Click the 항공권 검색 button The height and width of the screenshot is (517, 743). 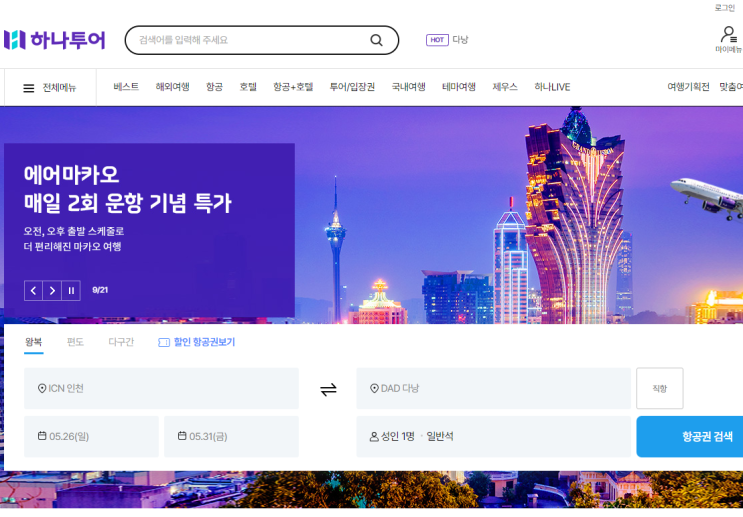tap(690, 436)
